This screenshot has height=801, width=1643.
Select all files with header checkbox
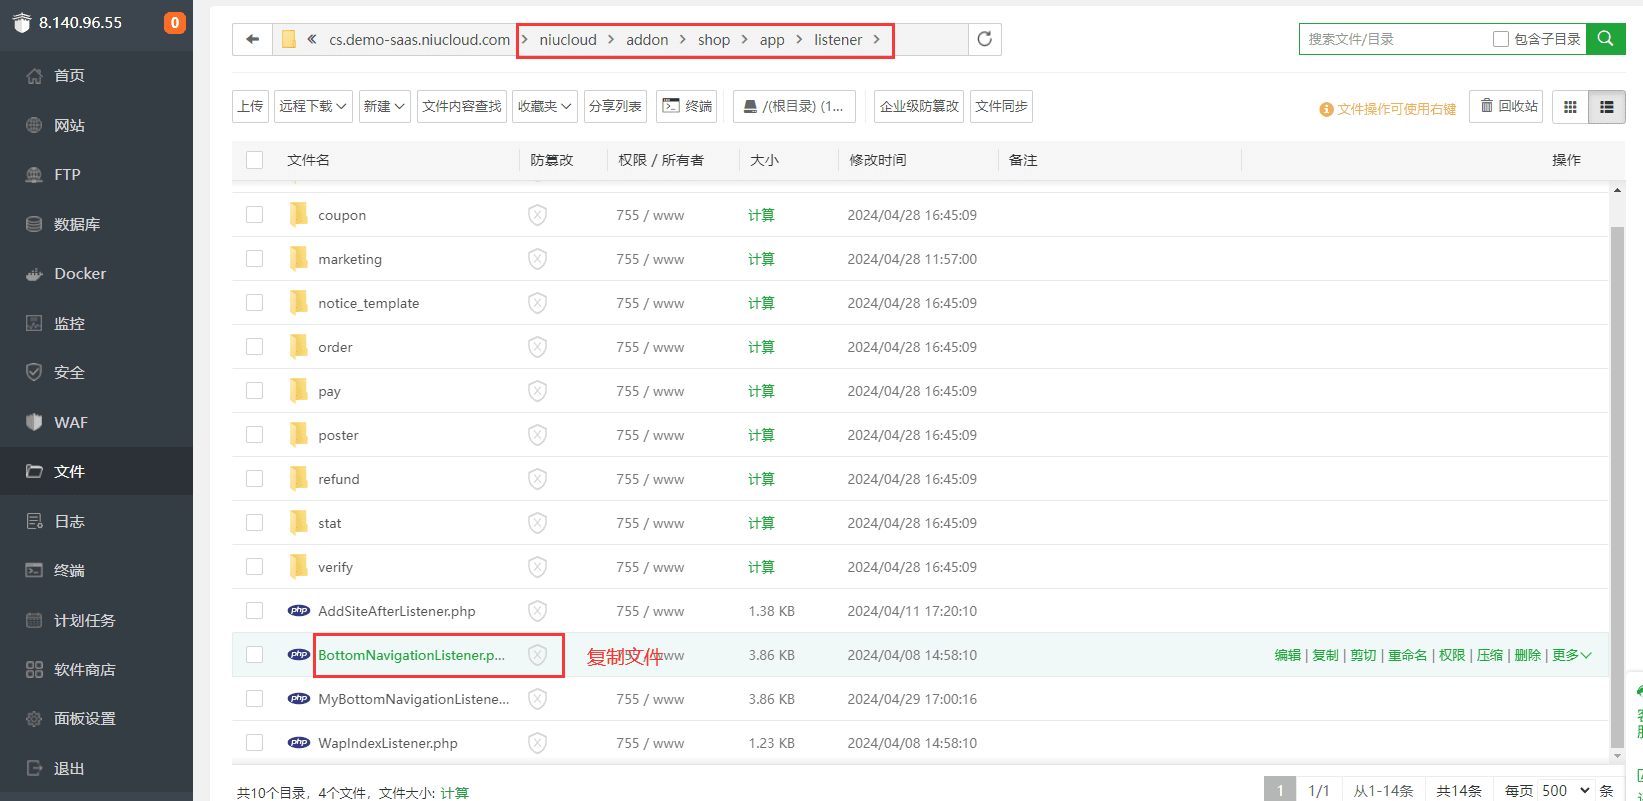[254, 160]
